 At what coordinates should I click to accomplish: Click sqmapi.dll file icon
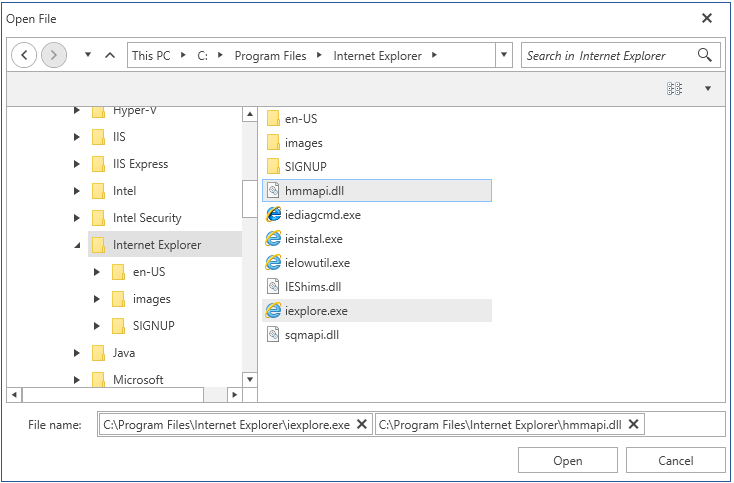[x=273, y=335]
